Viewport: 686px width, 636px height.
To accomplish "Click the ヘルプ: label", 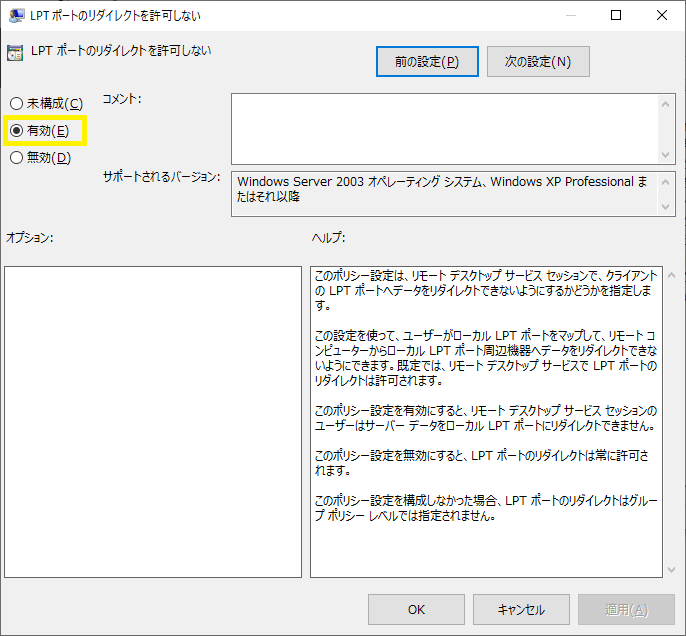I will pos(329,238).
